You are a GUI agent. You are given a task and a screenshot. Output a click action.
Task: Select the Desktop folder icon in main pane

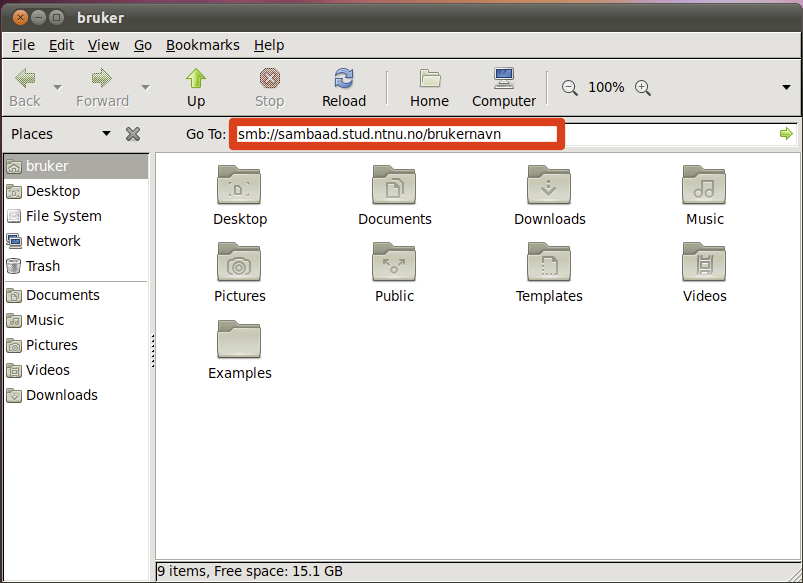pos(239,185)
